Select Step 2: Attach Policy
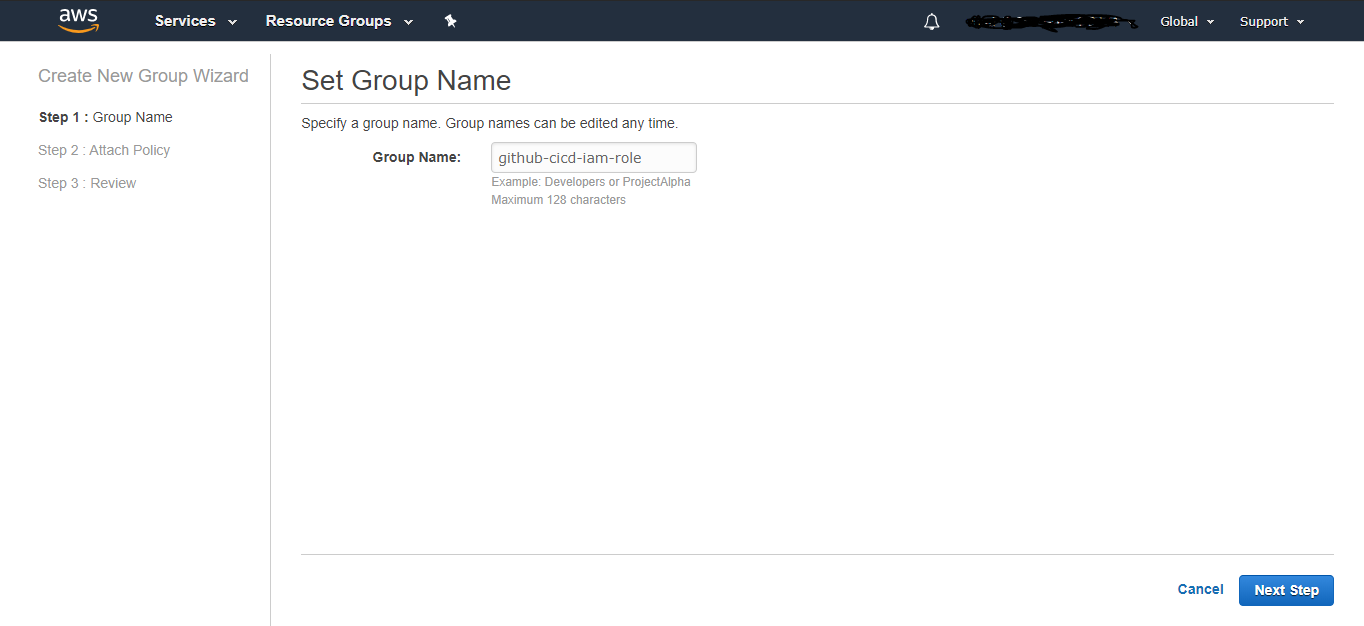Screen dimensions: 1364x626 104,149
